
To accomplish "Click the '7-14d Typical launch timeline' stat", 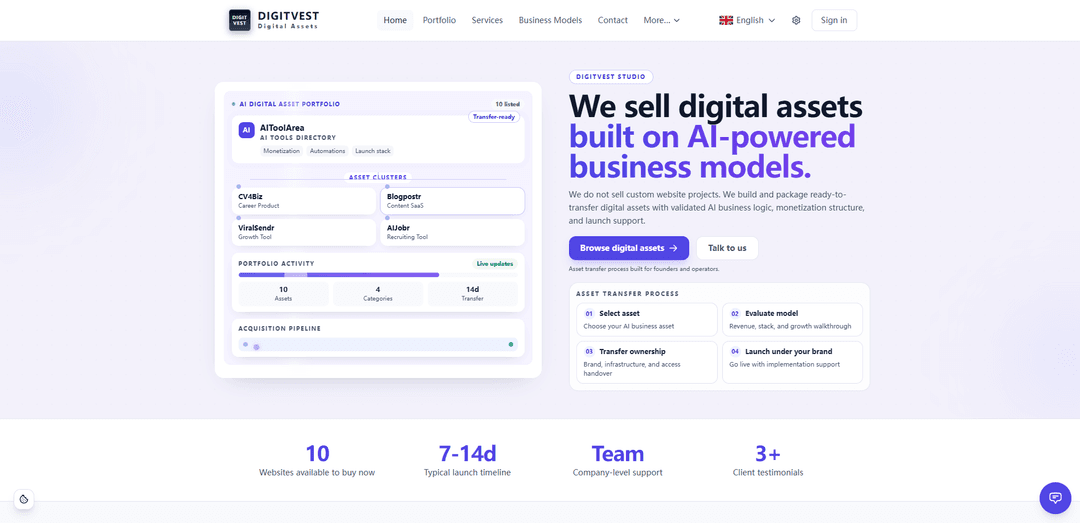I will pos(468,461).
